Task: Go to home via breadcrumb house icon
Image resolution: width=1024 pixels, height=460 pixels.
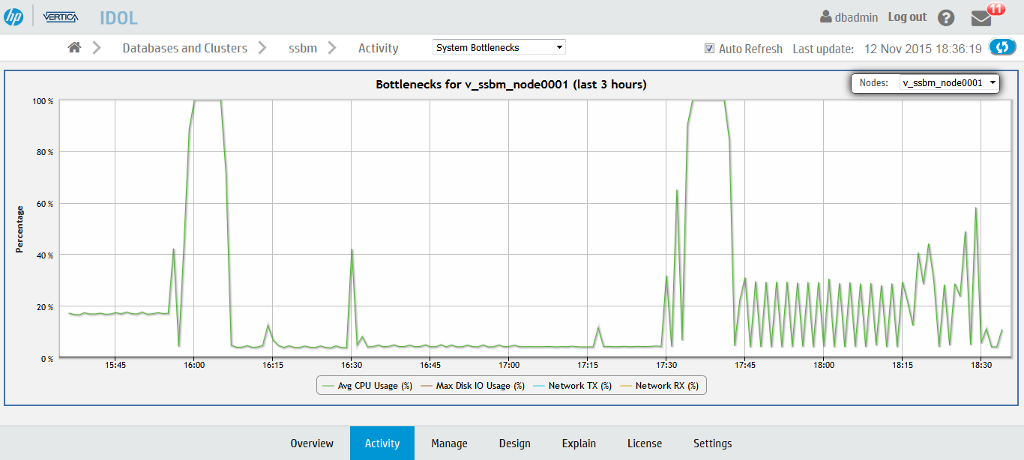Action: pos(74,48)
